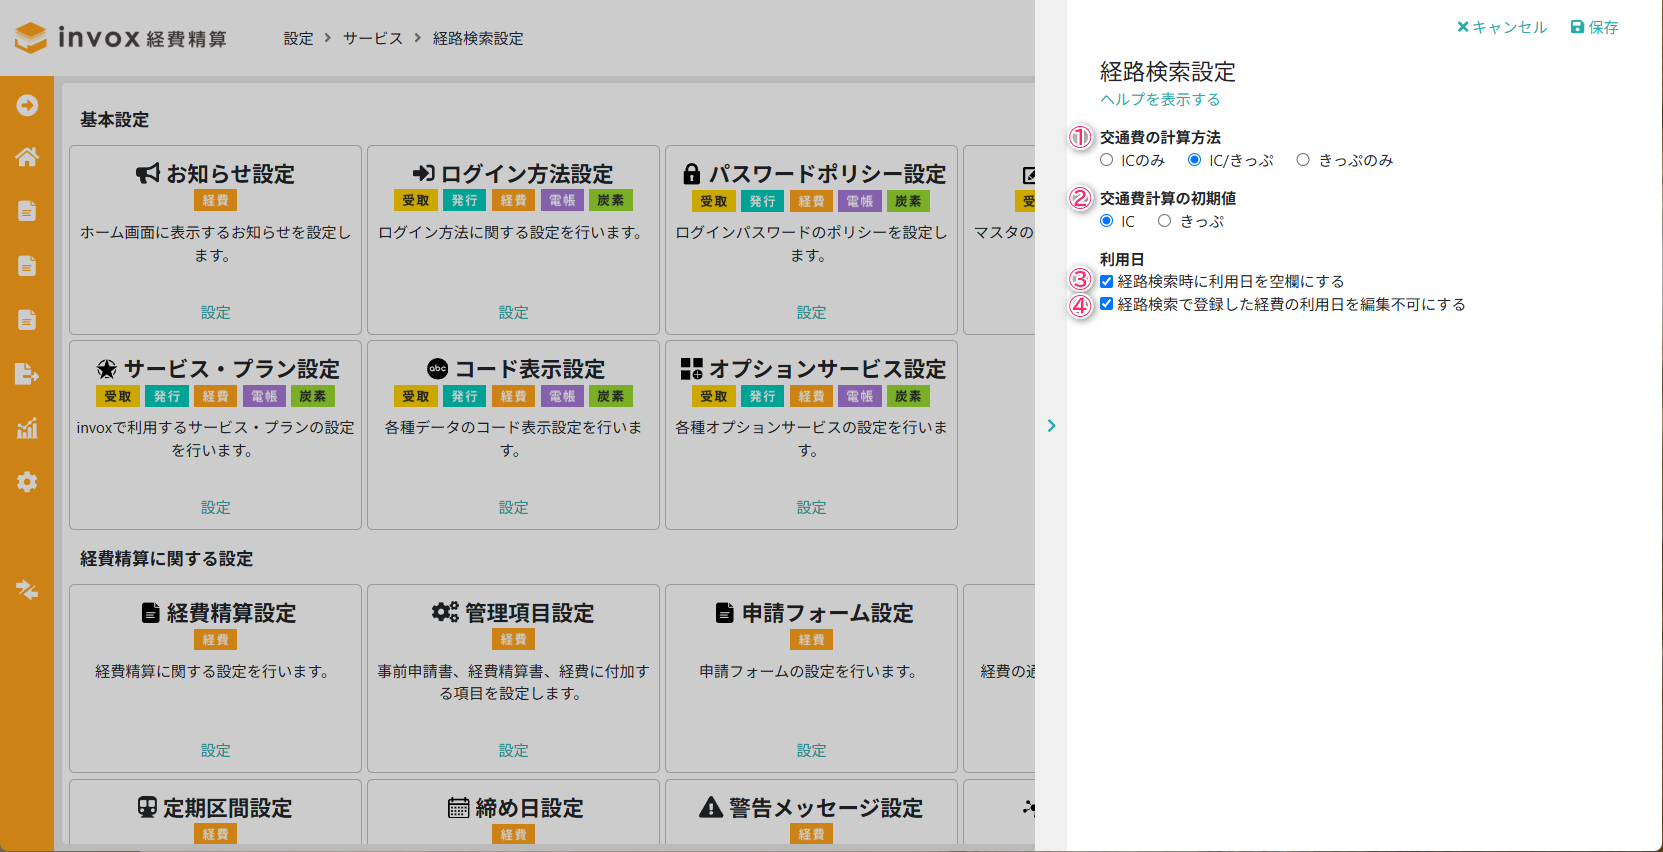Screen dimensions: 1663x852
Task: Click the サービス breadcrumb item
Action: pyautogui.click(x=373, y=38)
